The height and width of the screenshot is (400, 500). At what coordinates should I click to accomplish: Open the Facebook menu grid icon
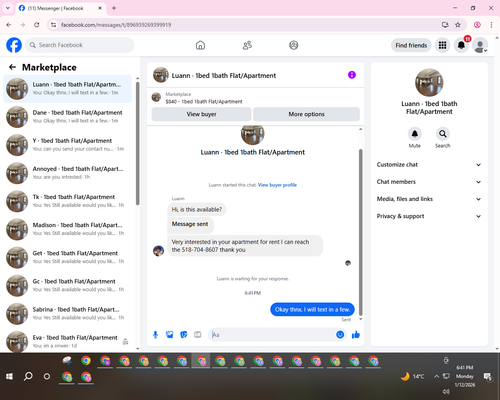442,45
